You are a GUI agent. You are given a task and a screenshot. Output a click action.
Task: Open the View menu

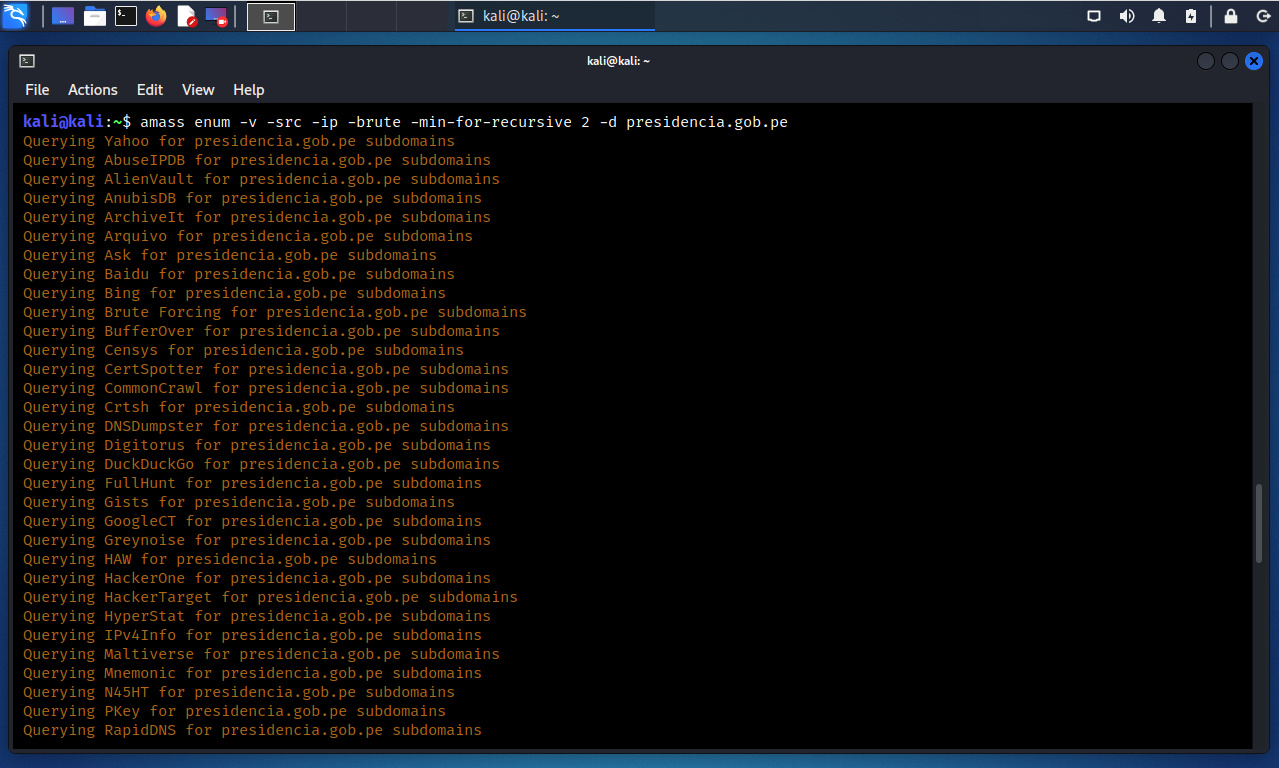[x=198, y=90]
